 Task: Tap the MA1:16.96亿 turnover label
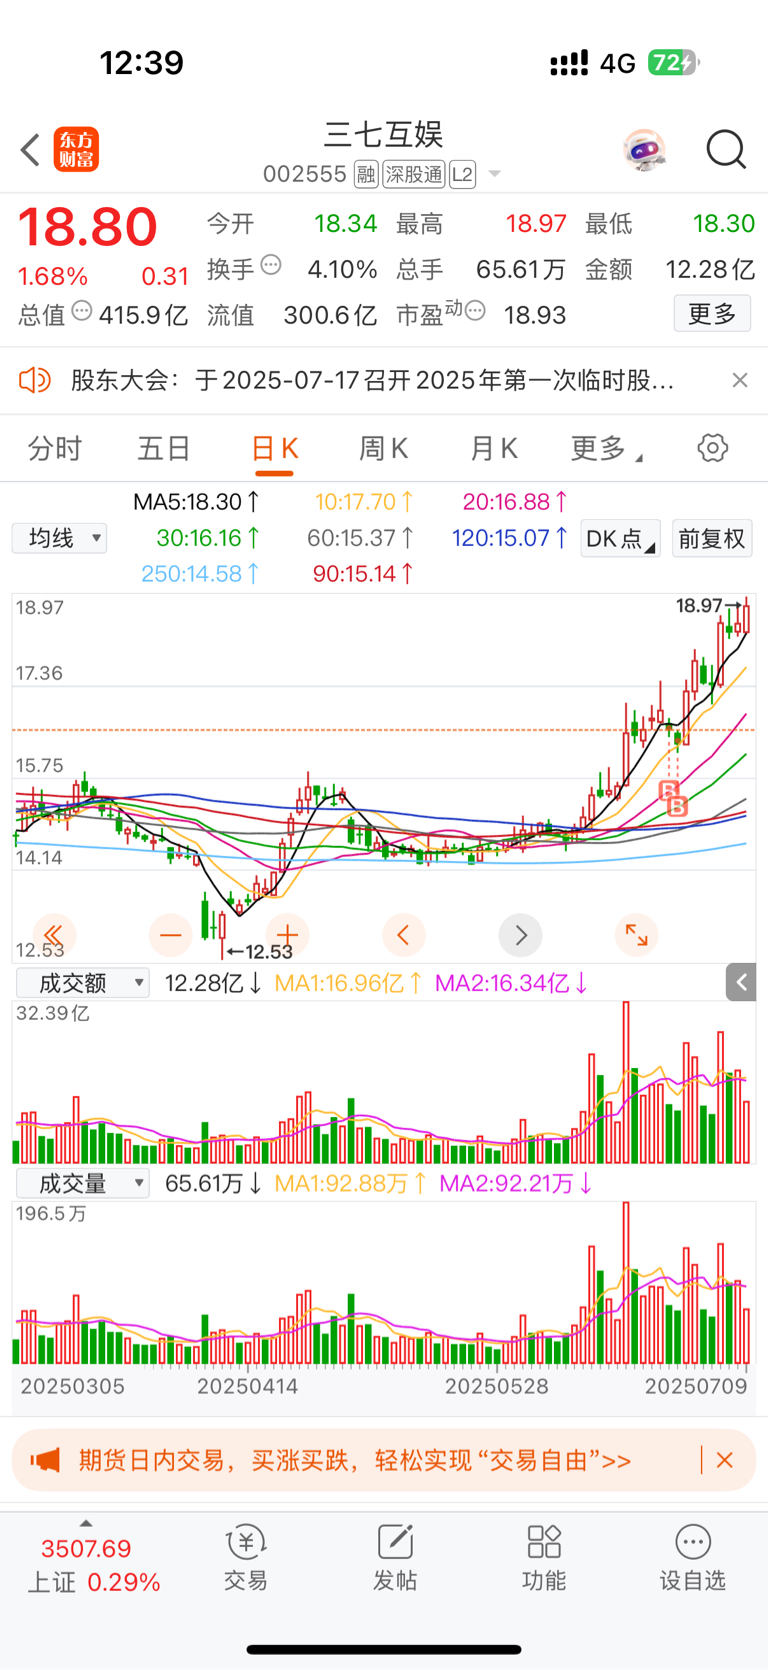coord(348,983)
